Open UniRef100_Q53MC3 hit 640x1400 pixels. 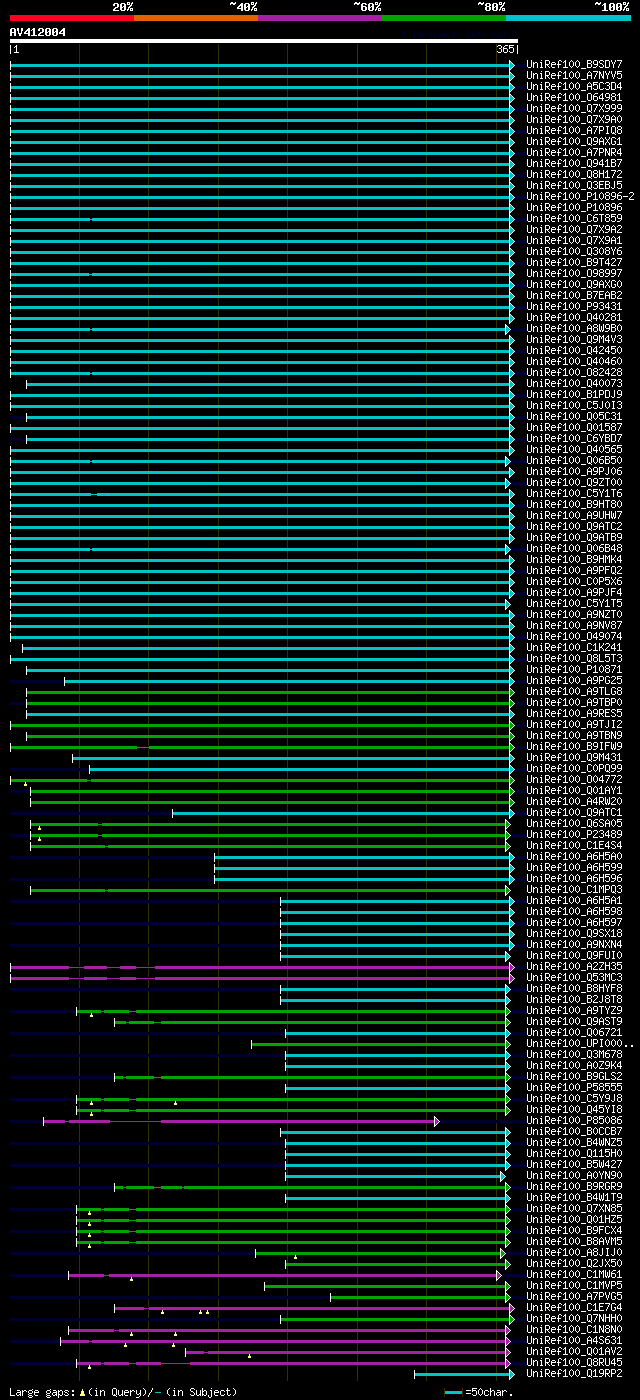click(574, 978)
